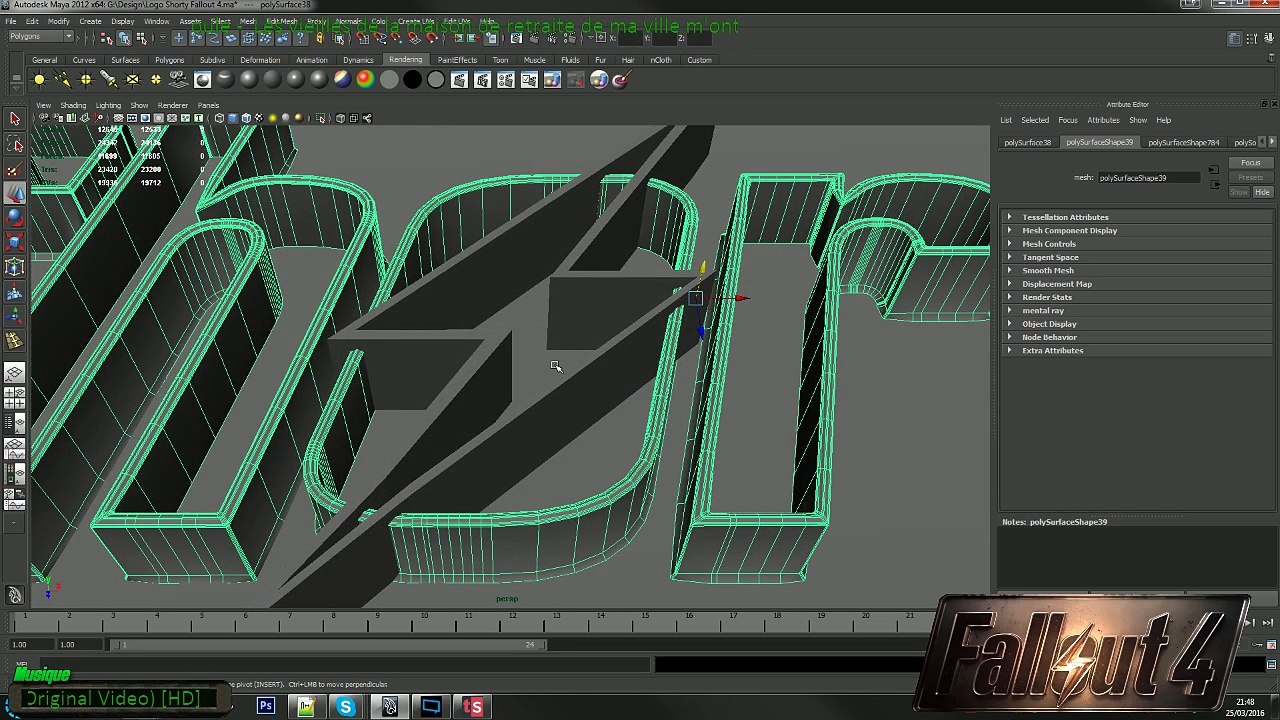Activate the Soft Modification tool
The width and height of the screenshot is (1280, 720).
[x=15, y=292]
